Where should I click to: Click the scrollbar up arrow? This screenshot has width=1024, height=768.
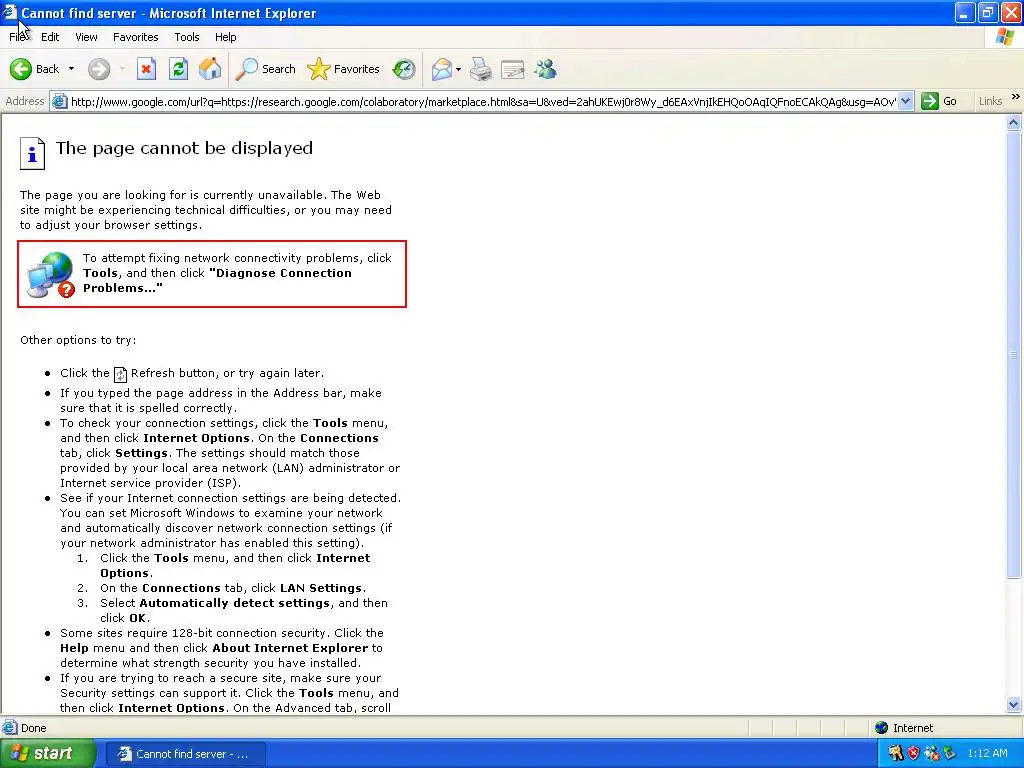click(1014, 122)
